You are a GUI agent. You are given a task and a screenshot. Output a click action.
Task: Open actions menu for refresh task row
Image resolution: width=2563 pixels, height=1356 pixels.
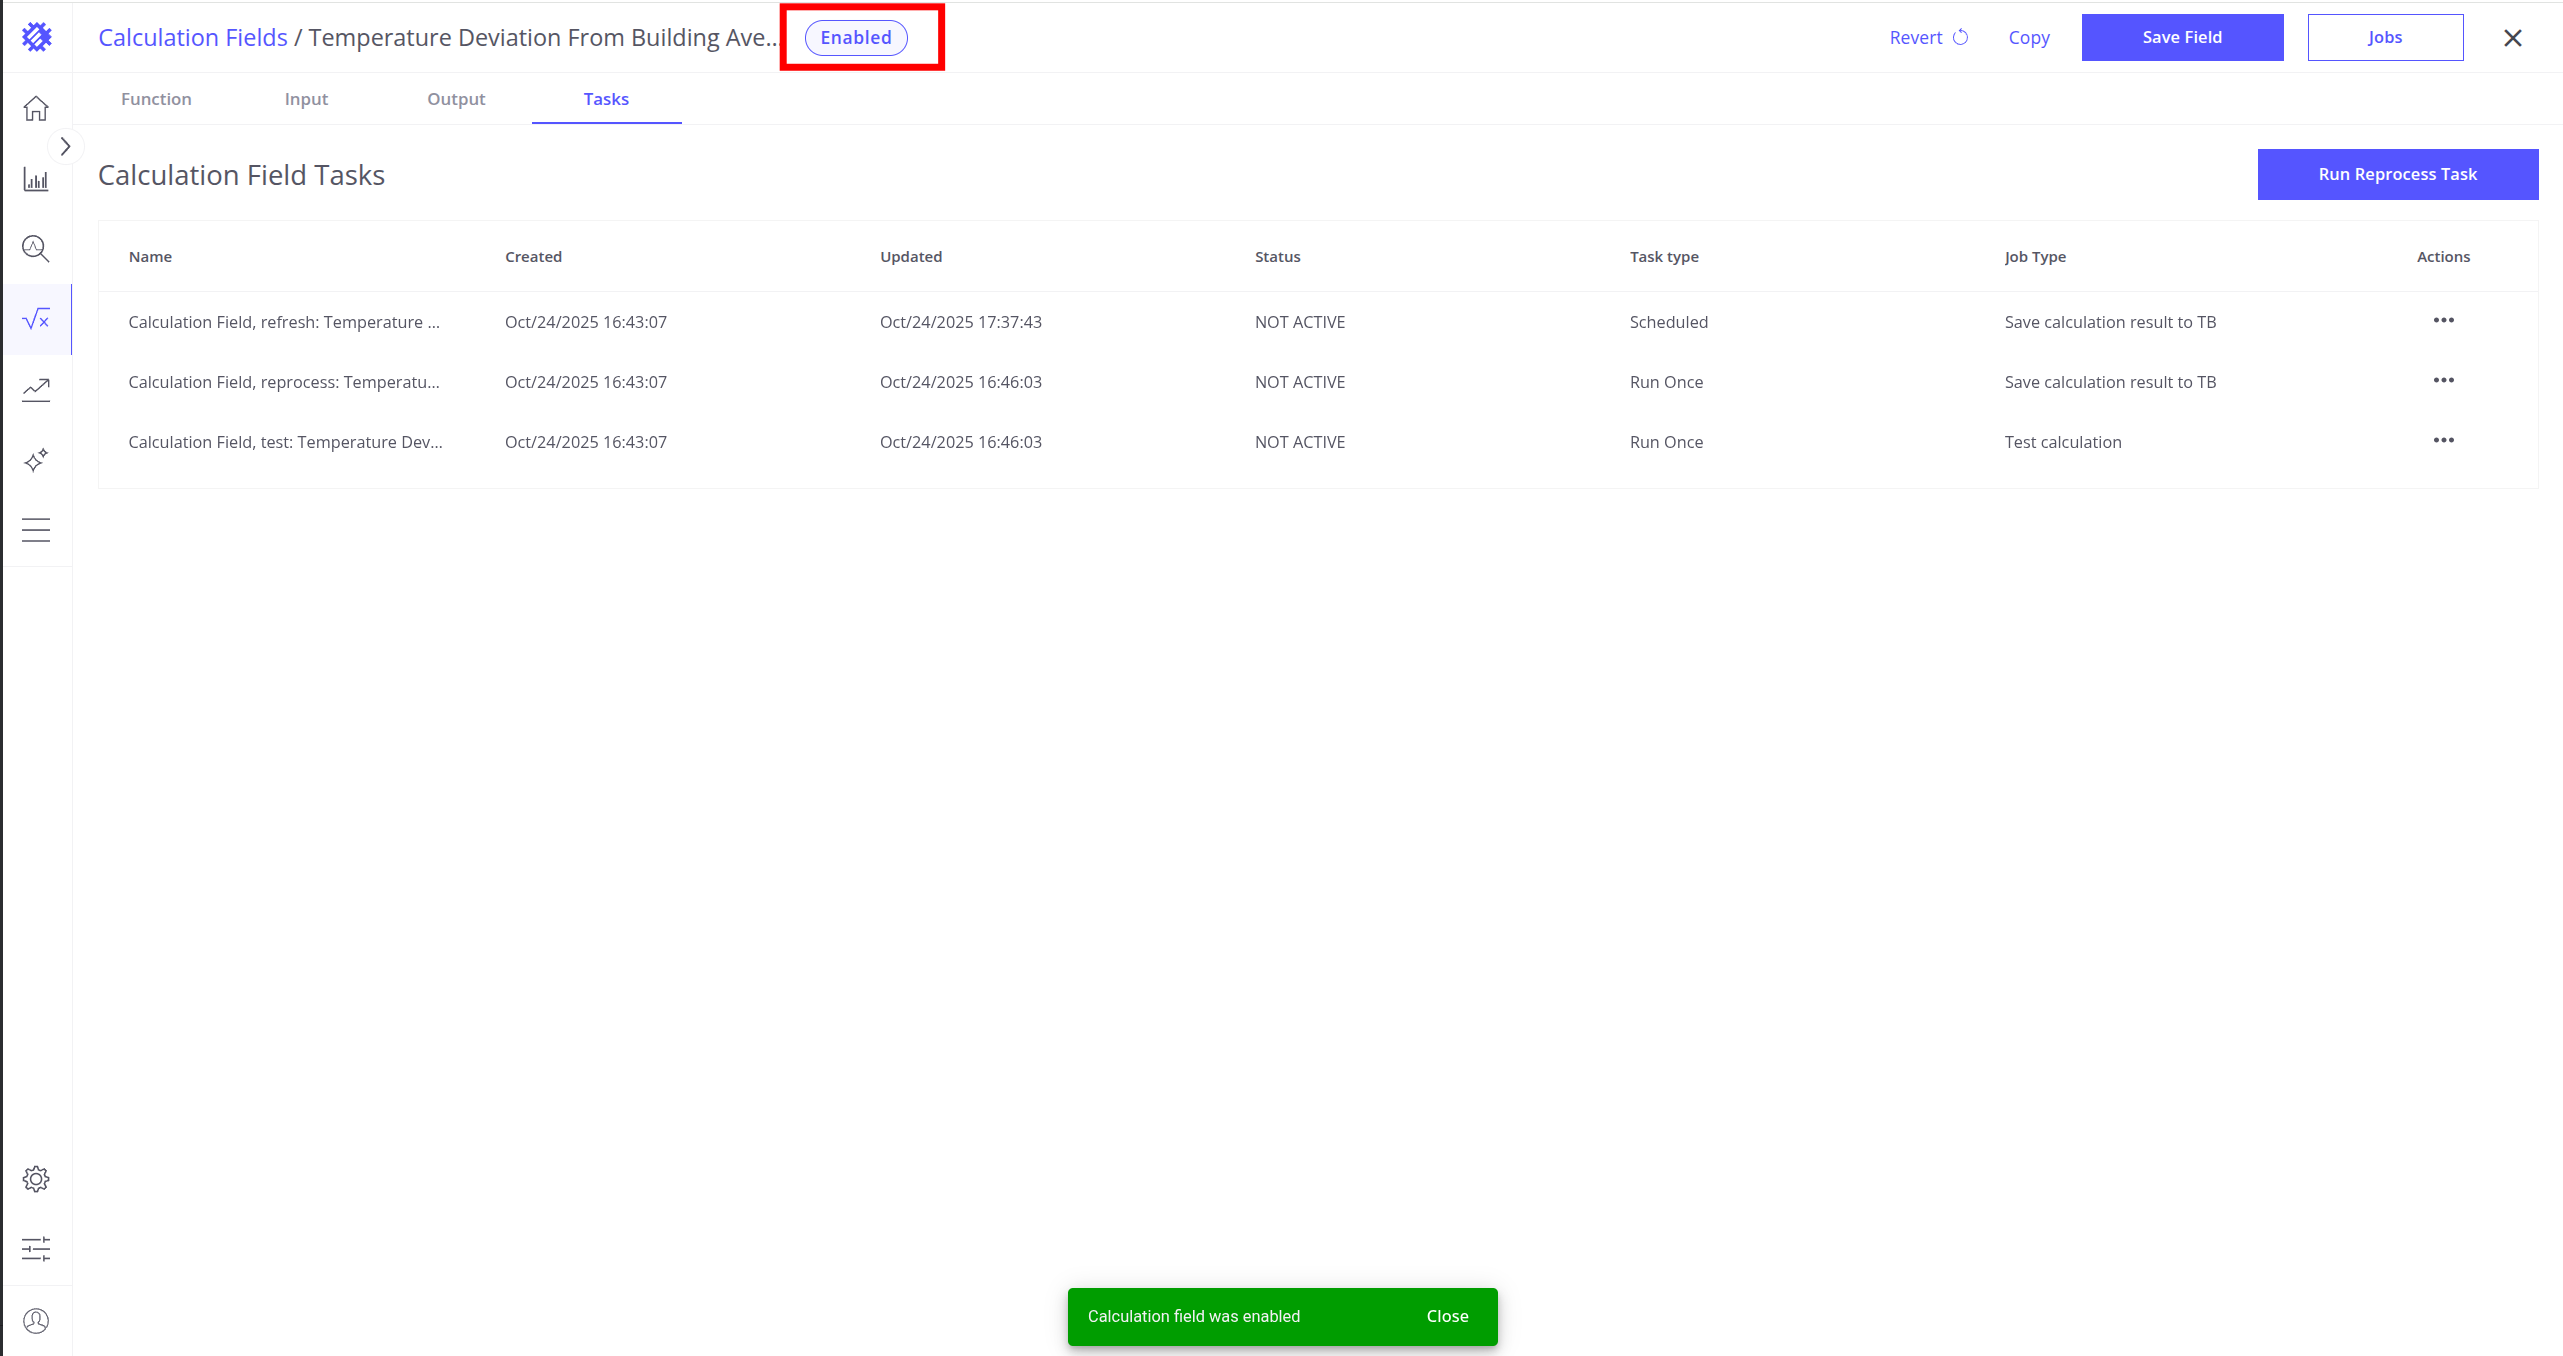click(2443, 321)
